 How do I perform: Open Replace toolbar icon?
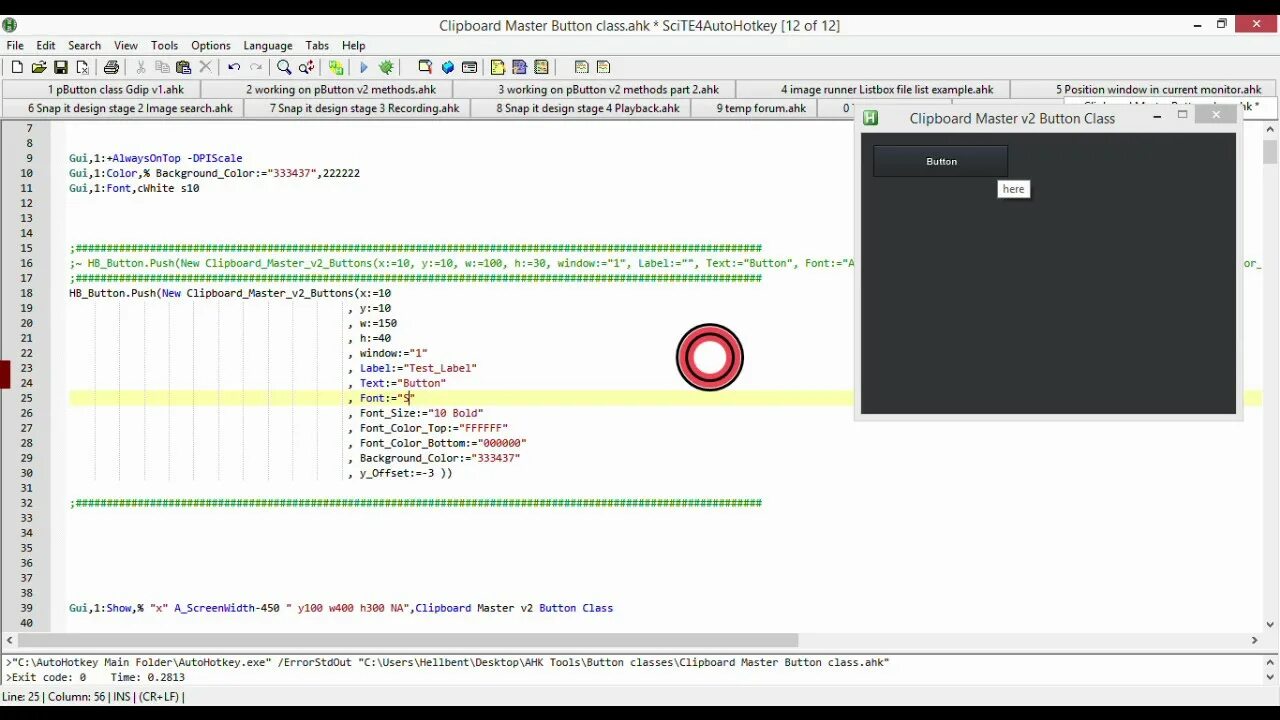306,67
